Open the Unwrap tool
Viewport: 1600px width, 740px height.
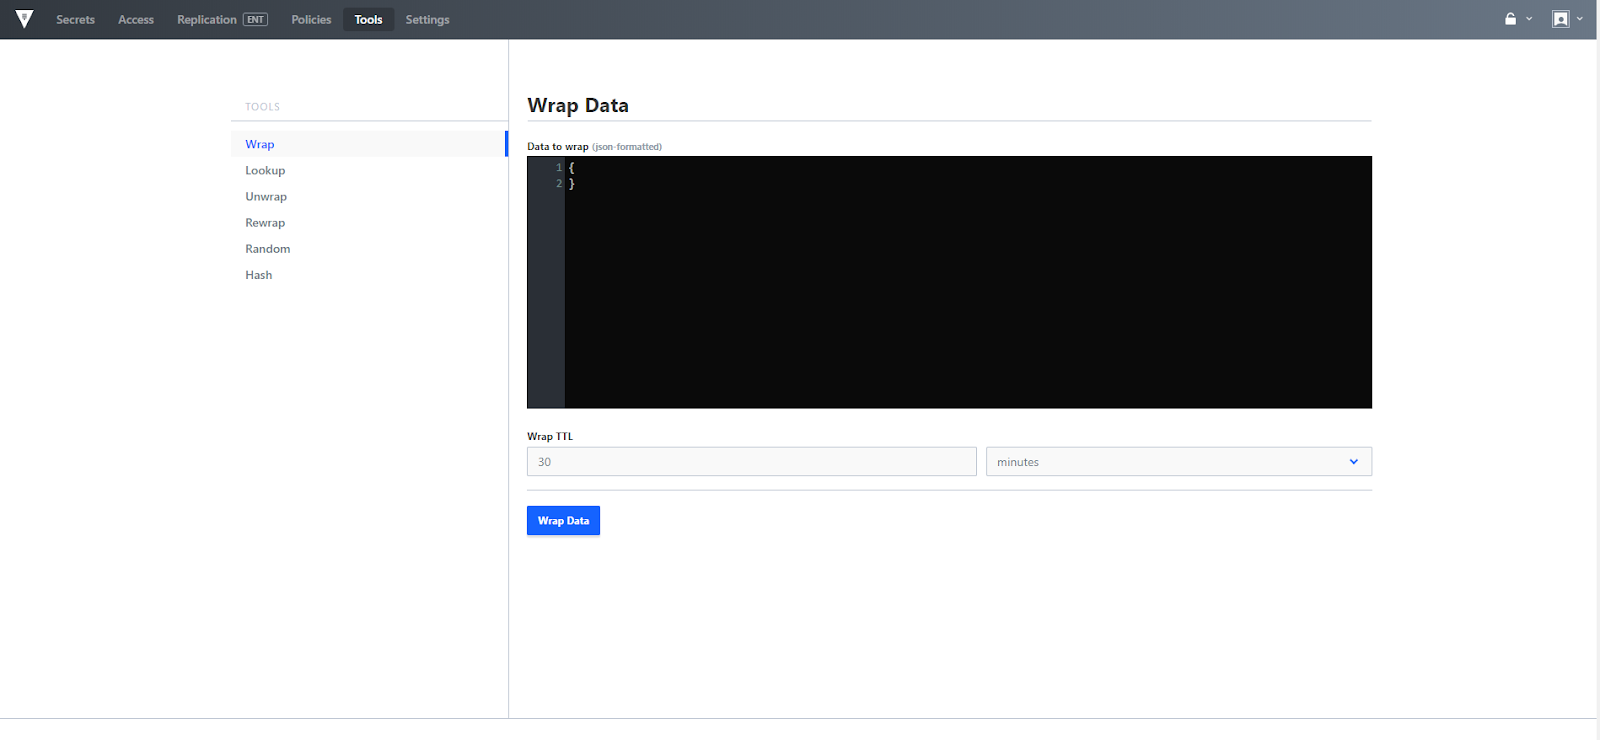(x=266, y=197)
